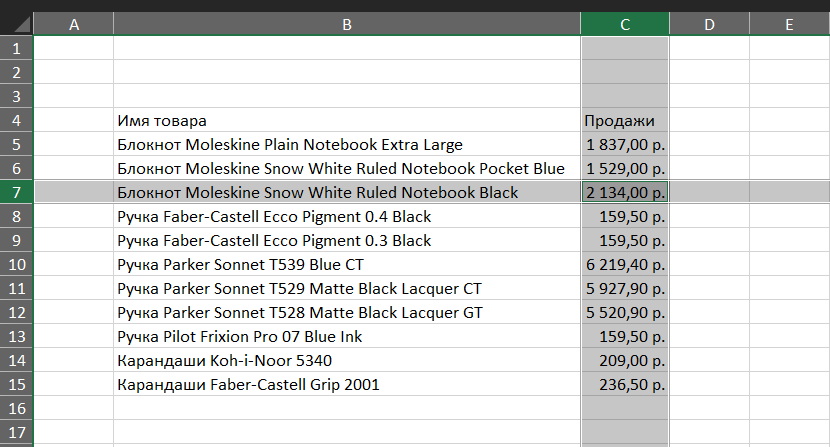
Task: Click 'Блокнот Moleskine Plain Notebook Extra Large' cell
Action: 347,144
